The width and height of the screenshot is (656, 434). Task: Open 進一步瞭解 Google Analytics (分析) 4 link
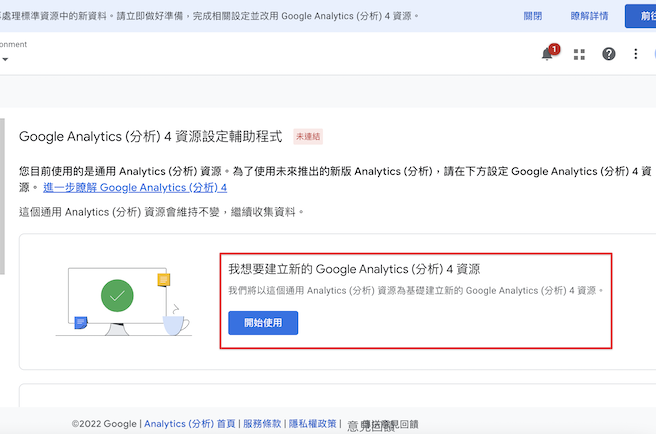(135, 187)
